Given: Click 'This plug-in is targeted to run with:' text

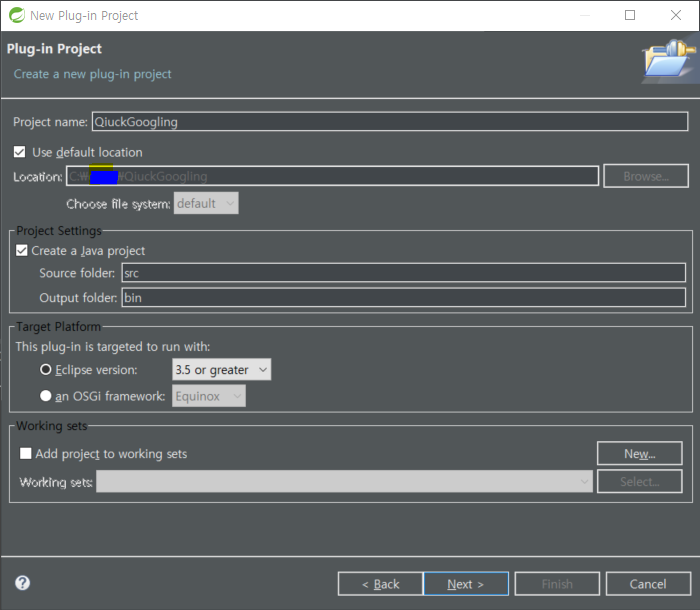Looking at the screenshot, I should coord(113,347).
